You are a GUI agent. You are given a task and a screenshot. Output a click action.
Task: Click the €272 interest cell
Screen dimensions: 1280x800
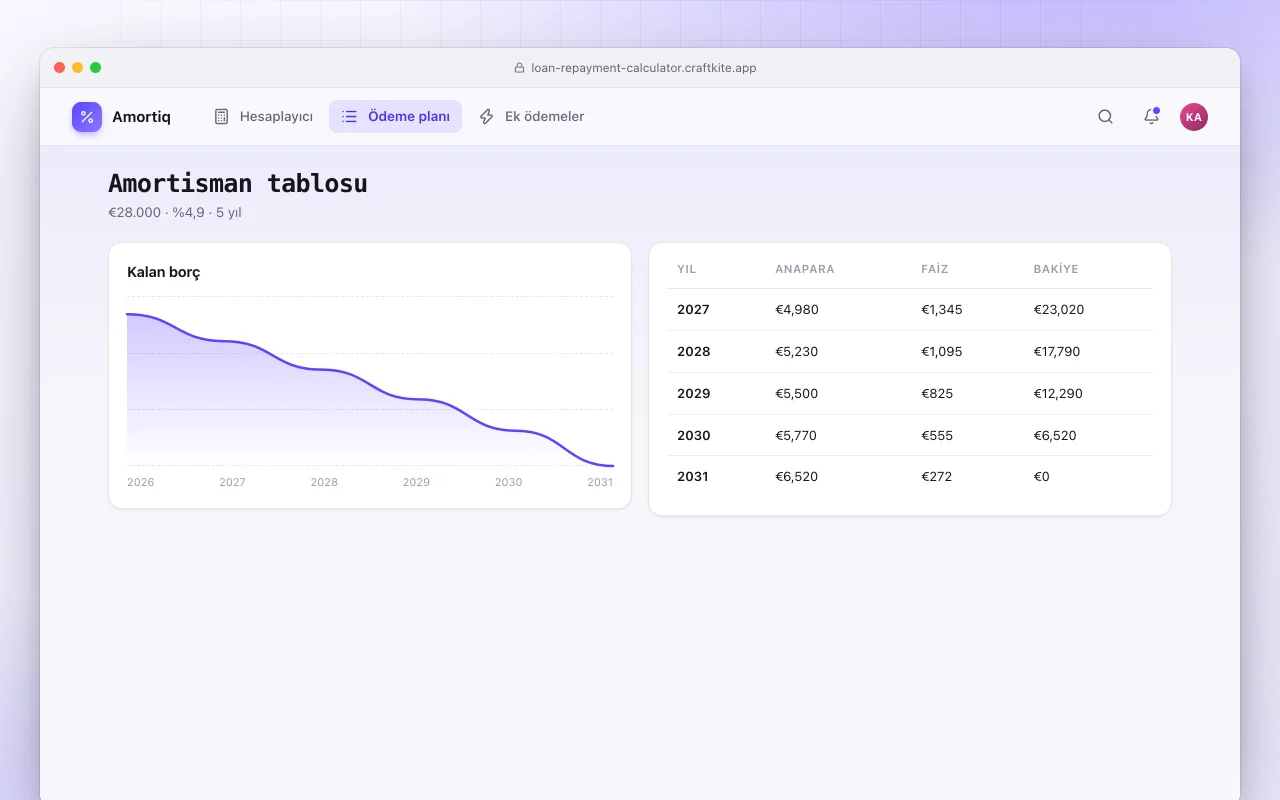(x=937, y=477)
